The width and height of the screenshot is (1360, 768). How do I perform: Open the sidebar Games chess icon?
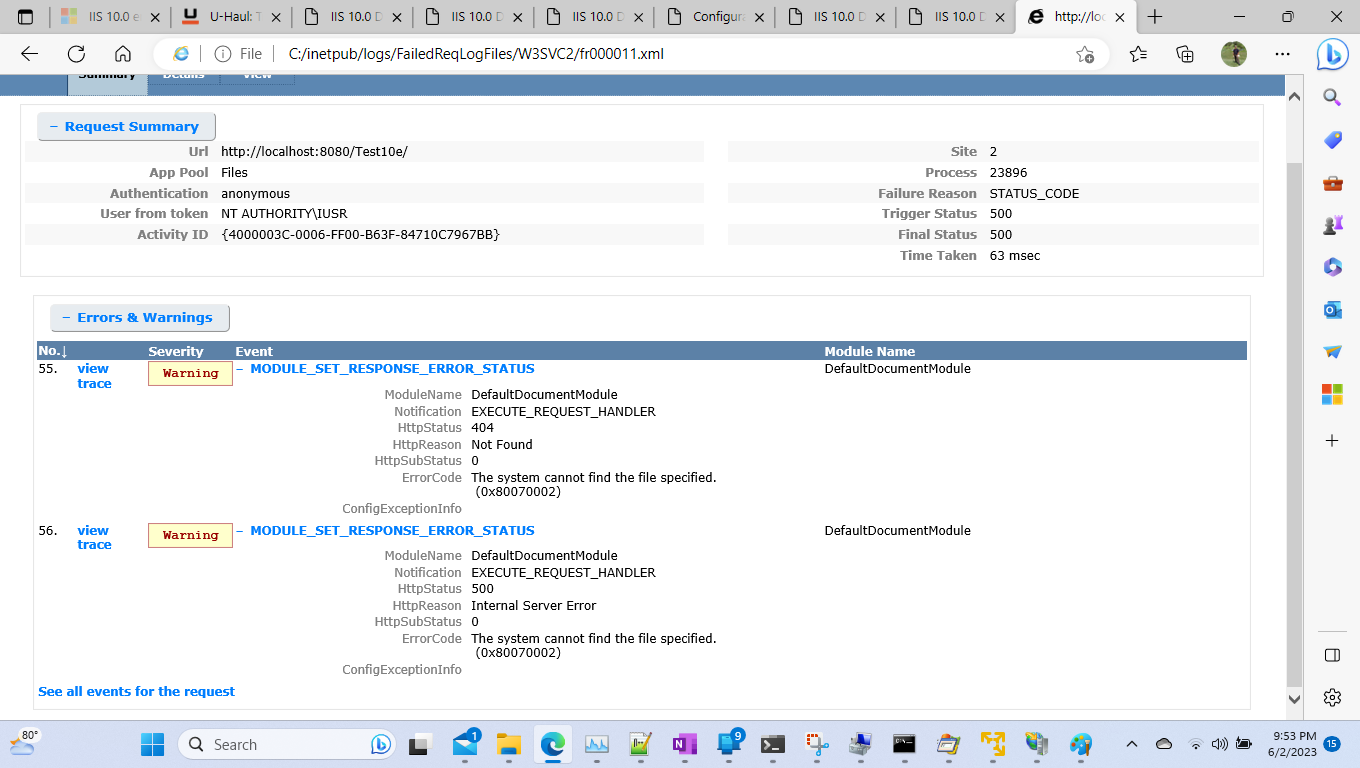pos(1332,225)
